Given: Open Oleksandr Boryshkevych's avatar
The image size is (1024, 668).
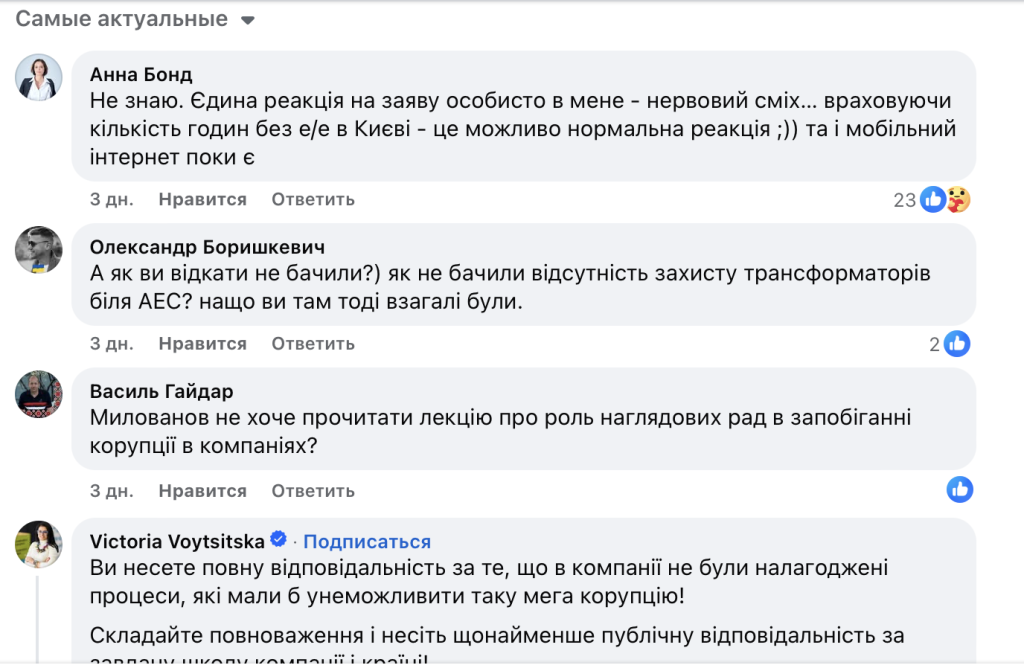Looking at the screenshot, I should point(38,250).
